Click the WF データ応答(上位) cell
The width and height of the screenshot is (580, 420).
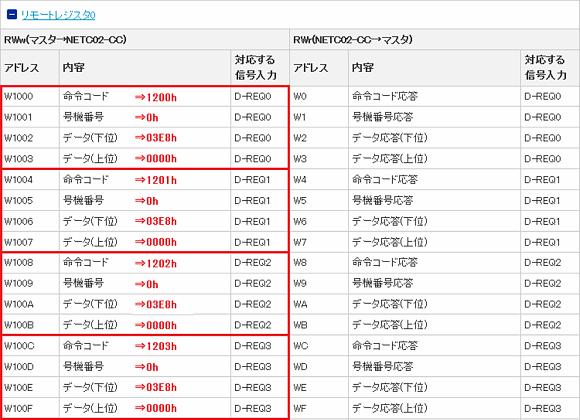pyautogui.click(x=434, y=409)
